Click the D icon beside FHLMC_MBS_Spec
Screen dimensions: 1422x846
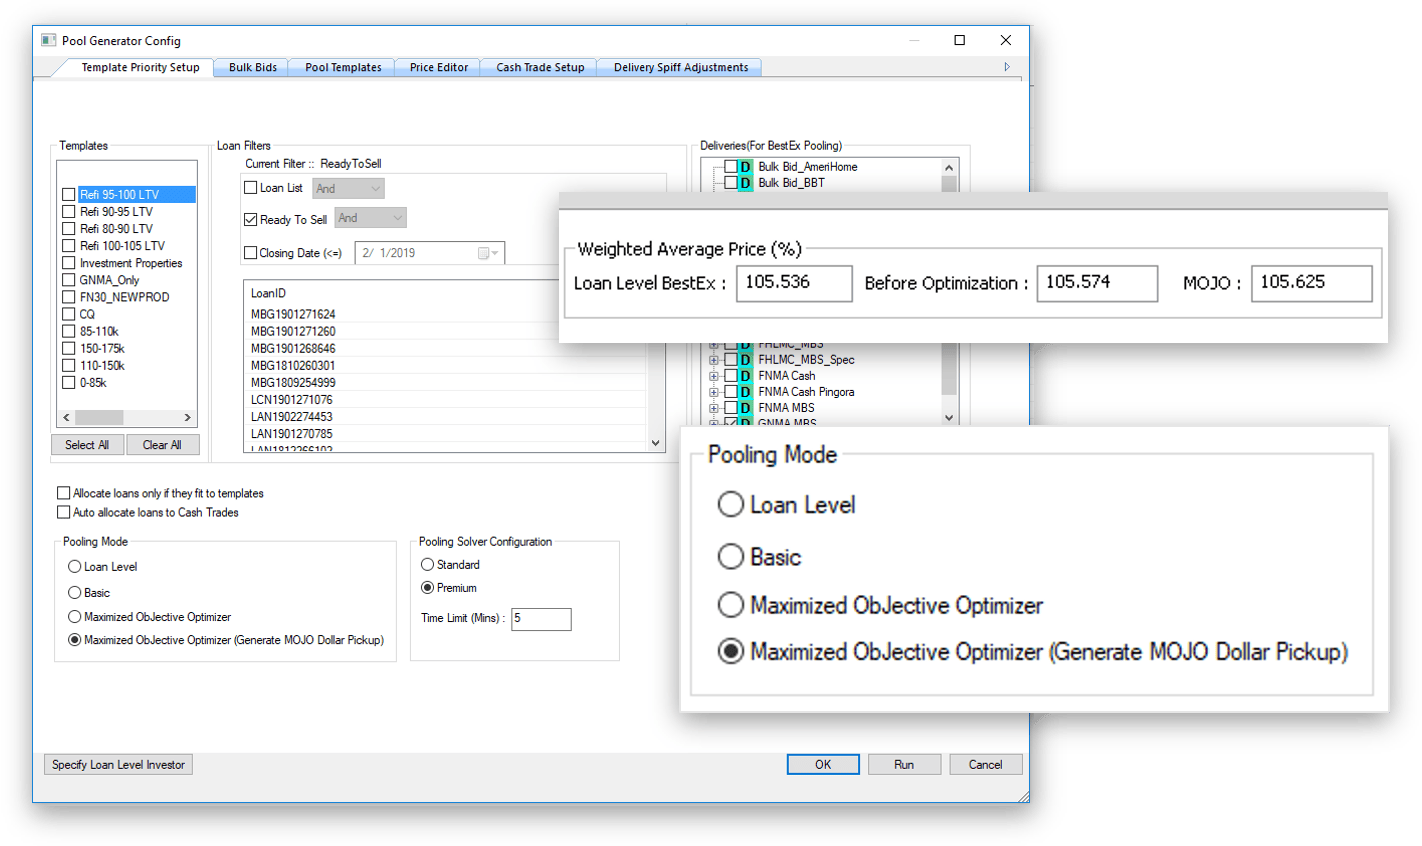745,360
